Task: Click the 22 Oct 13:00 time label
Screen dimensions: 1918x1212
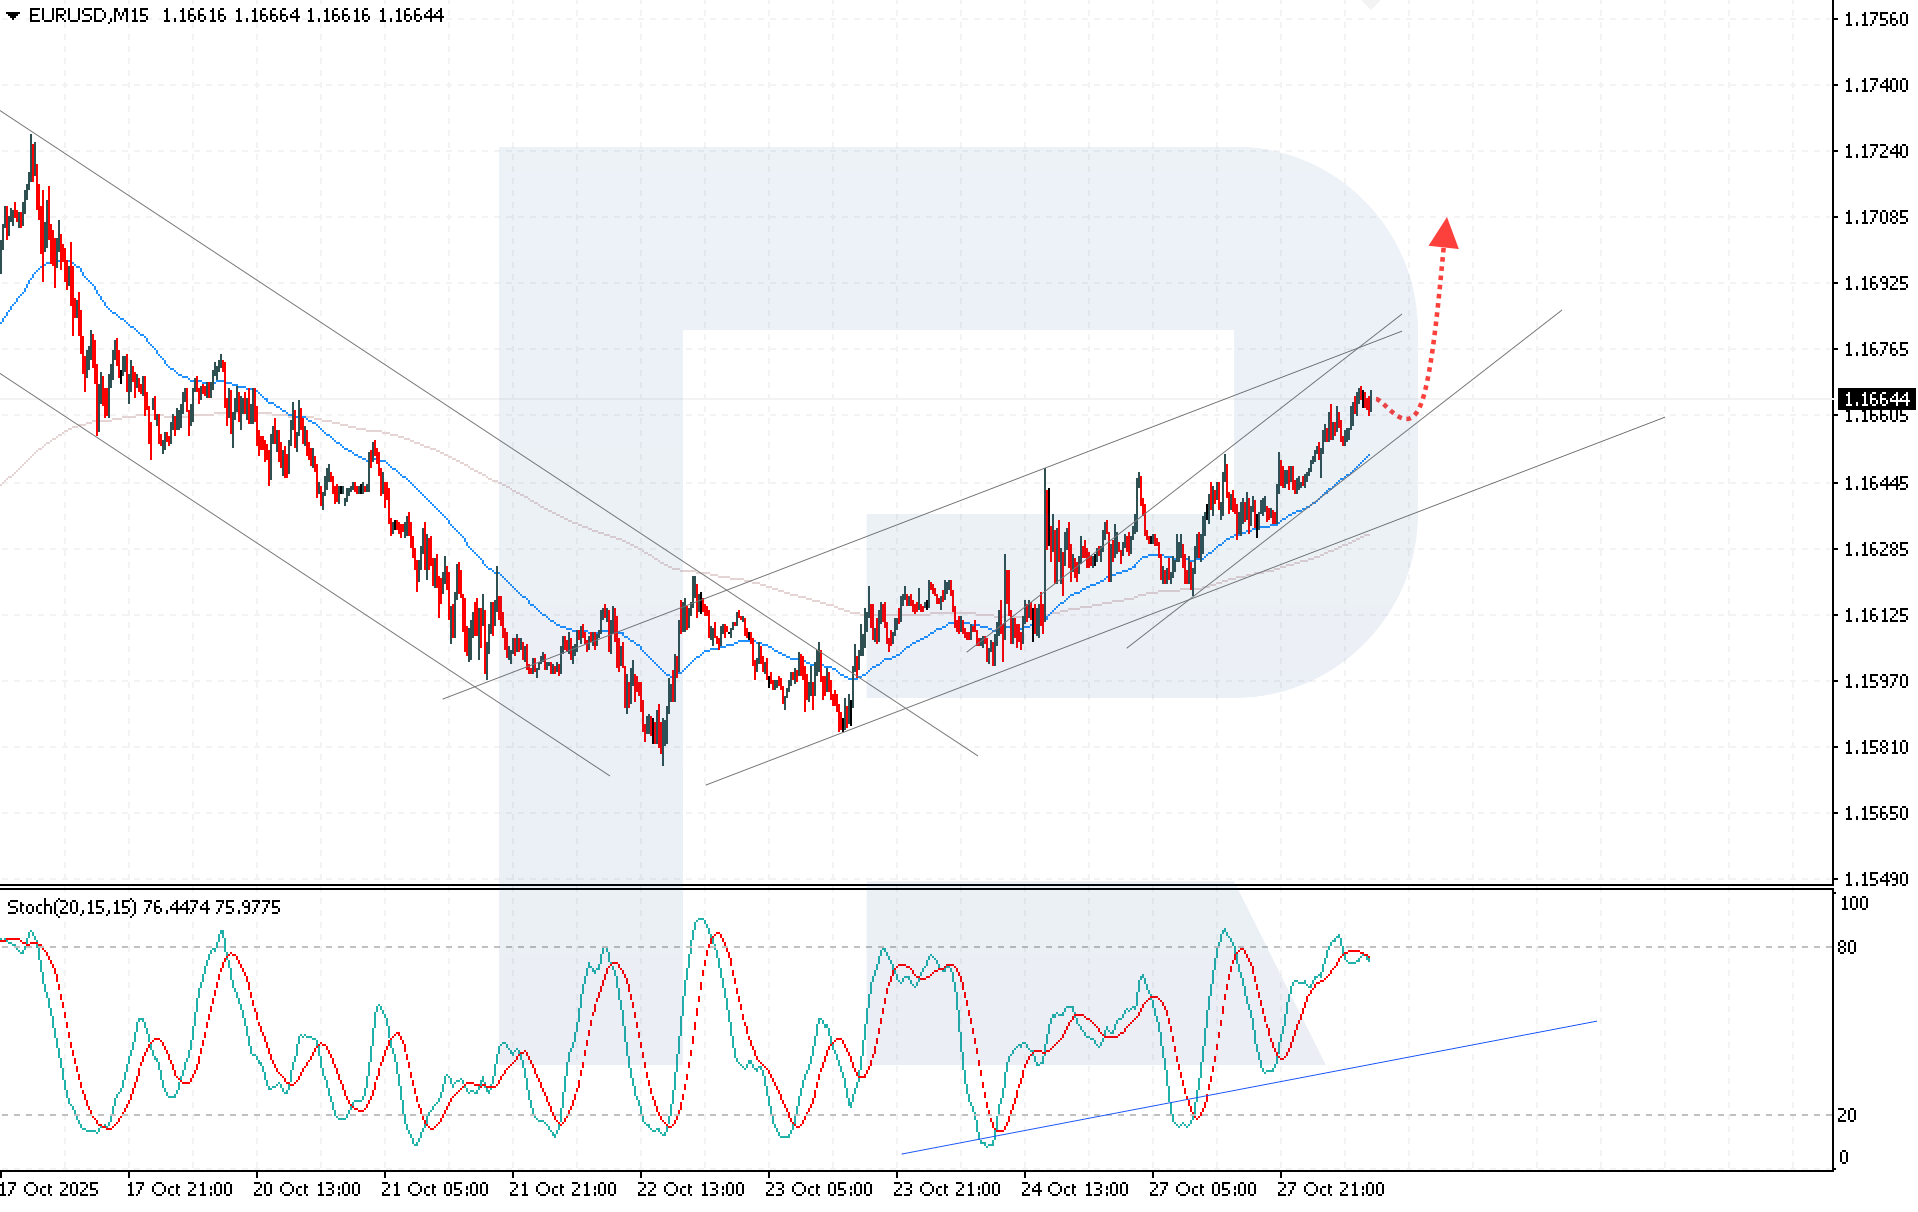Action: 691,1189
